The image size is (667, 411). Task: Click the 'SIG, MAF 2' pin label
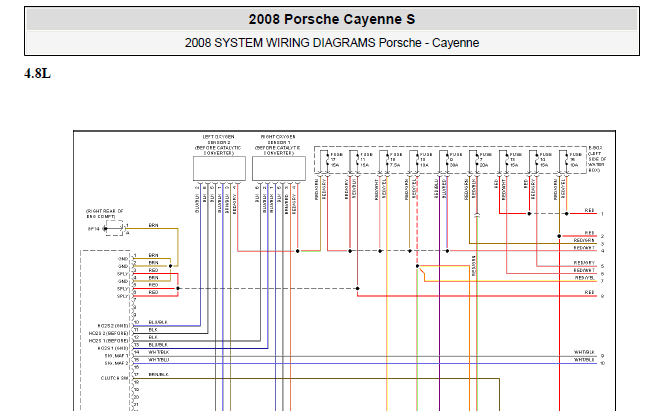click(116, 363)
